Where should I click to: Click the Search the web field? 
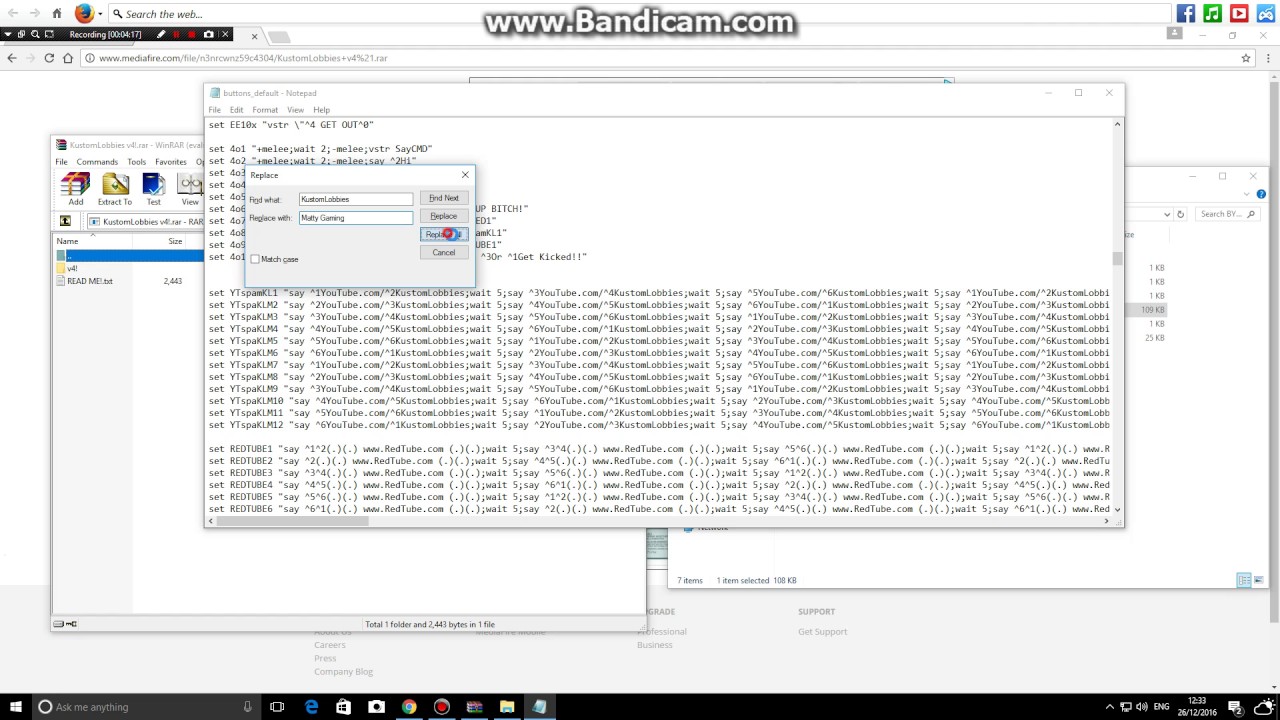pyautogui.click(x=640, y=14)
